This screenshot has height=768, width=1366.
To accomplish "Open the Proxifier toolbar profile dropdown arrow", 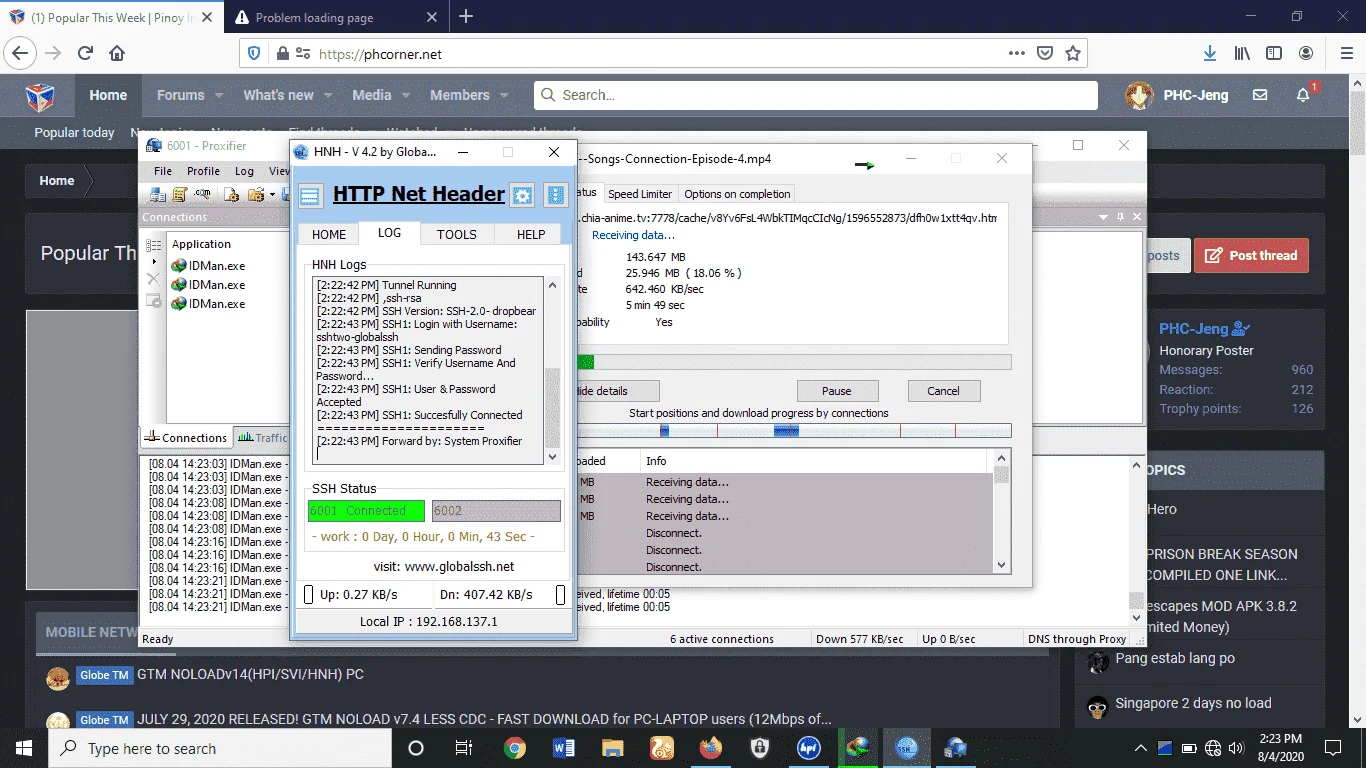I will [273, 194].
